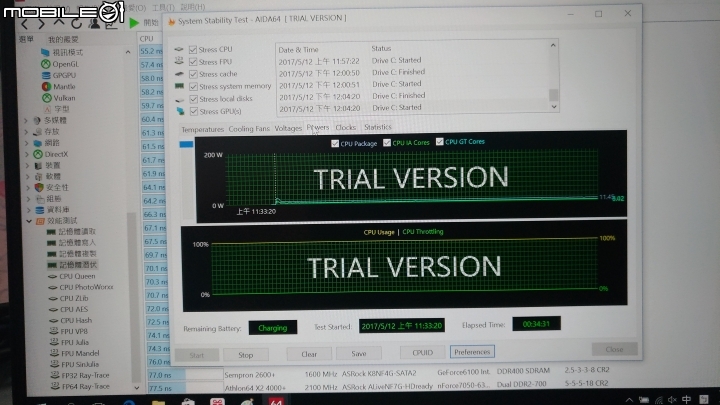
Task: Click green start play icon in toolbar
Action: click(134, 22)
